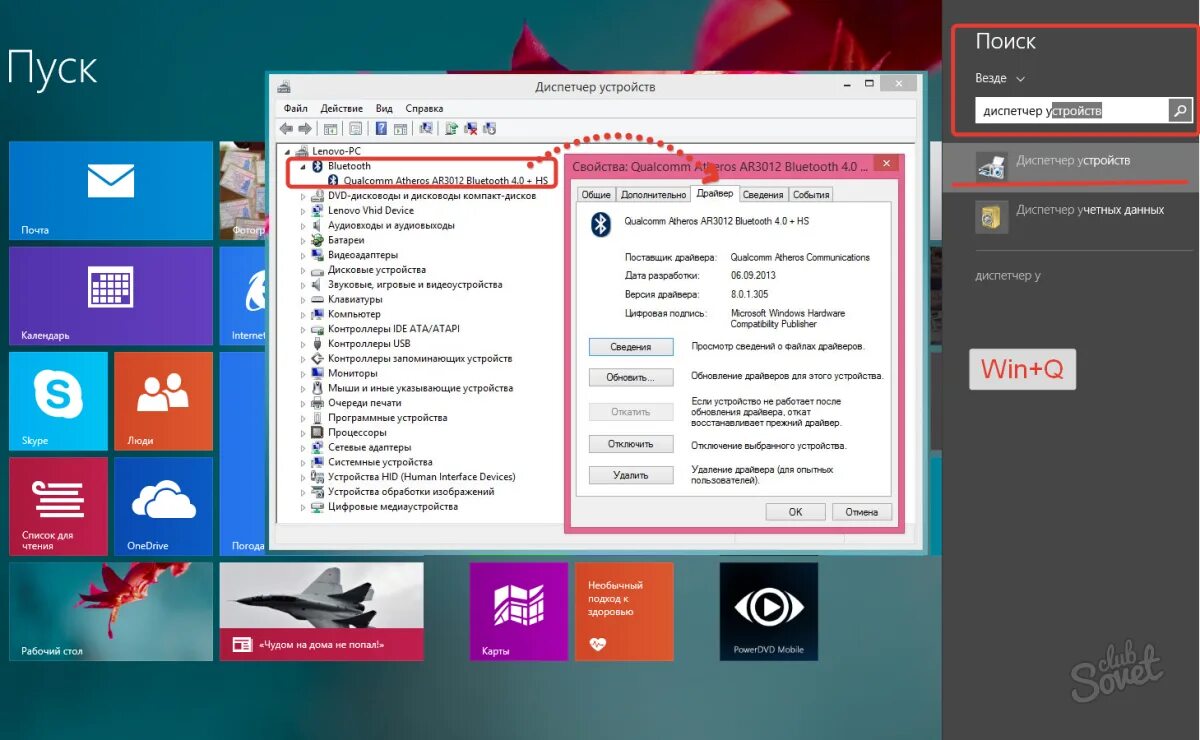Expand DVD-дисководы и дисководы компакт-дисков node
Image resolution: width=1200 pixels, height=740 pixels.
coord(304,196)
